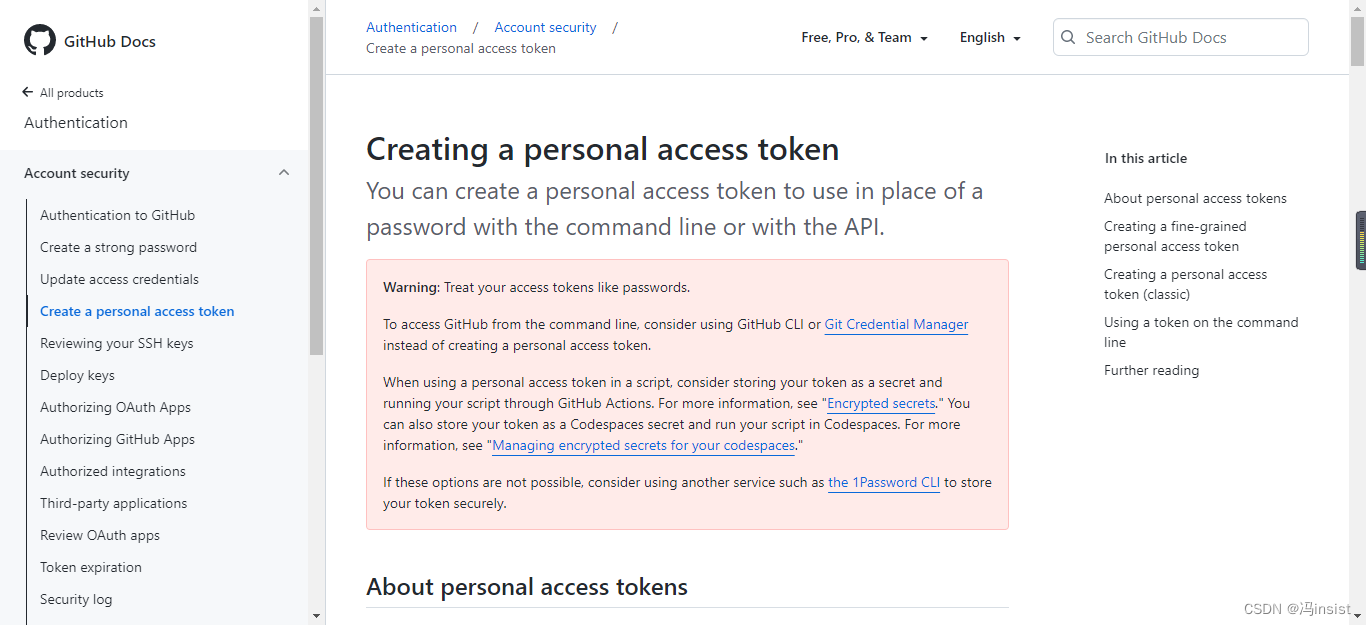1366x625 pixels.
Task: Open the Authentication breadcrumb link
Action: click(411, 27)
